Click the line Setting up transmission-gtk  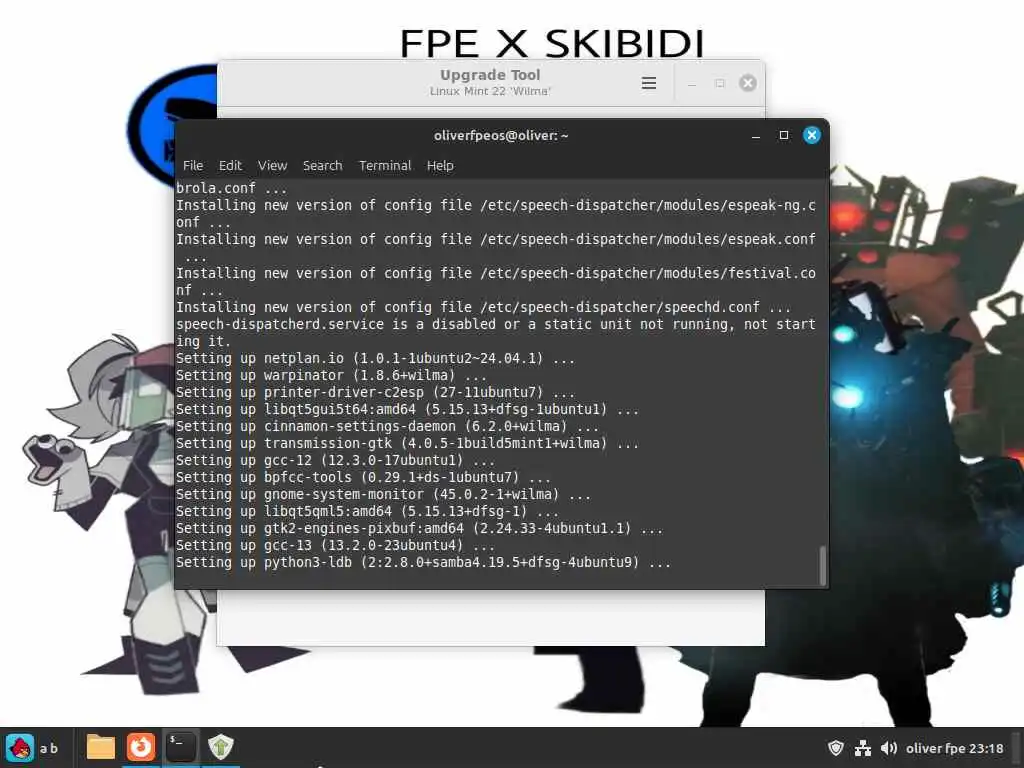pos(407,443)
